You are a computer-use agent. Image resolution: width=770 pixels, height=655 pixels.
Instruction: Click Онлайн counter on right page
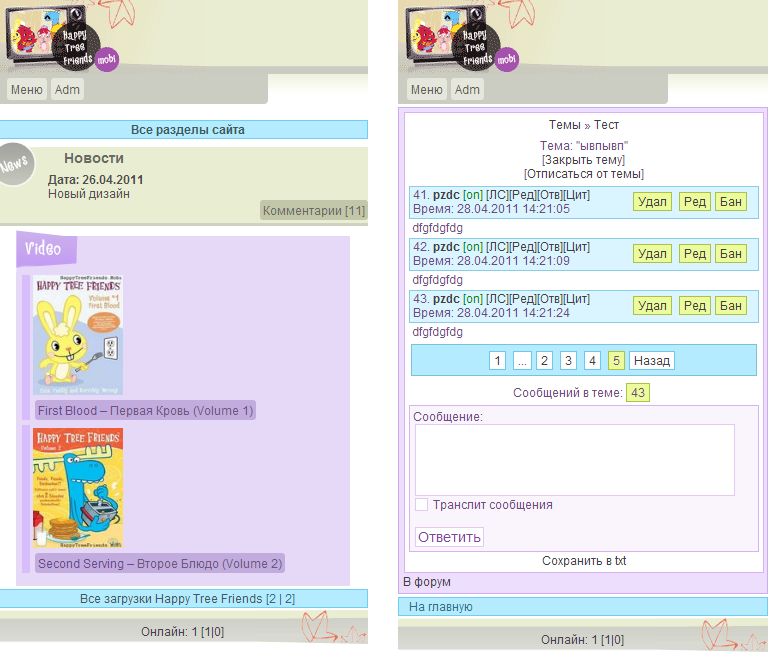pos(582,639)
